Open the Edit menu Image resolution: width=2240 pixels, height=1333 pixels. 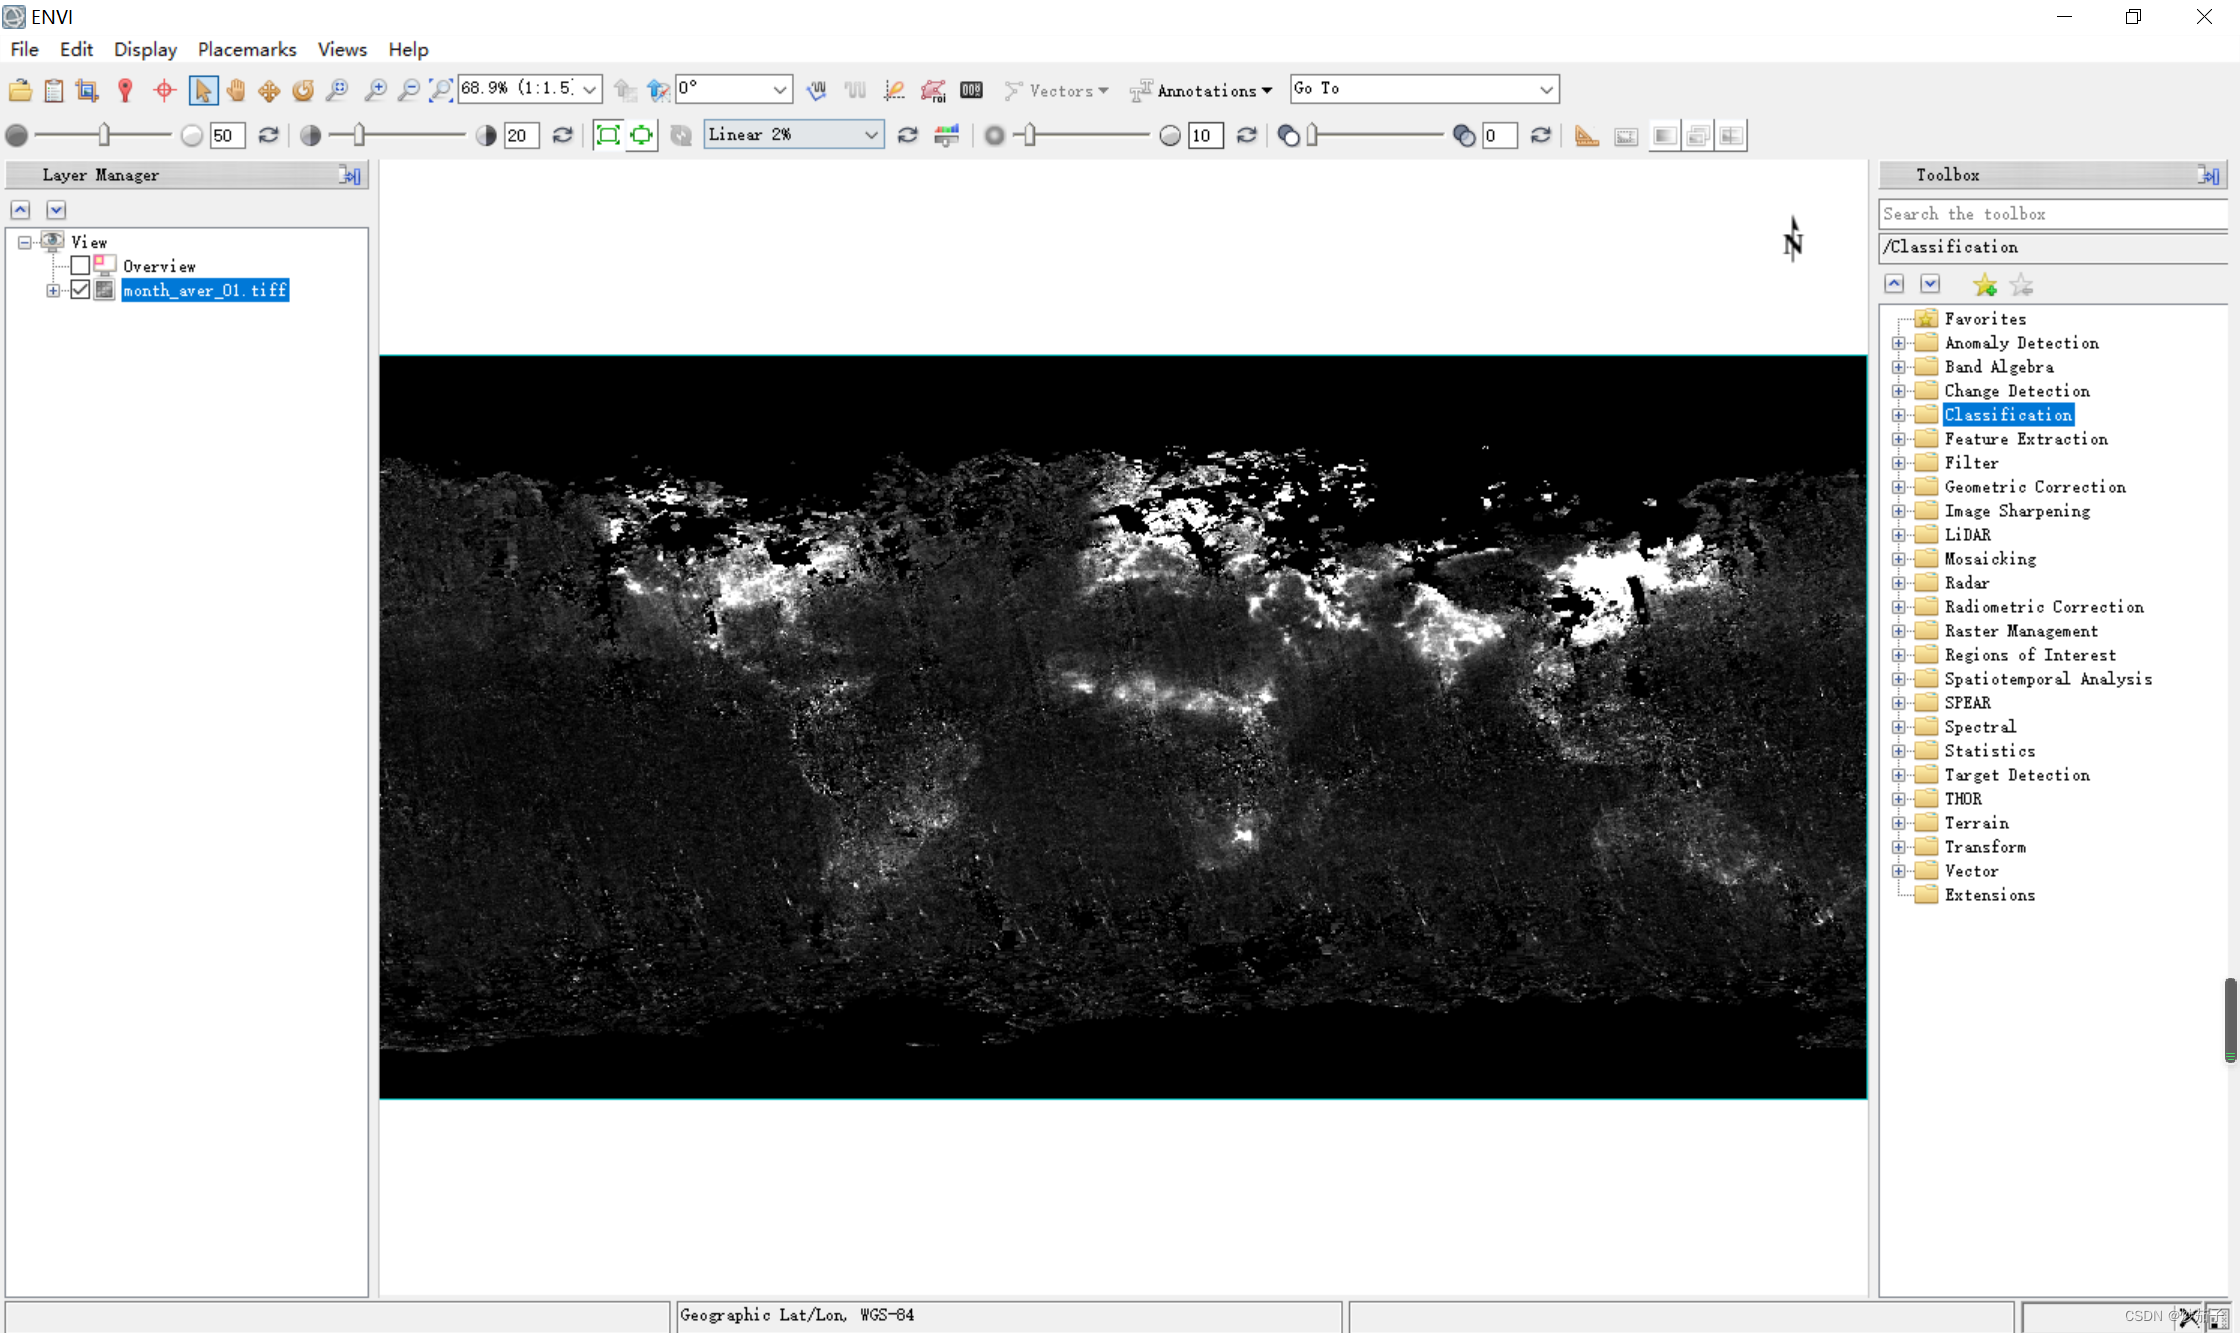pyautogui.click(x=76, y=49)
